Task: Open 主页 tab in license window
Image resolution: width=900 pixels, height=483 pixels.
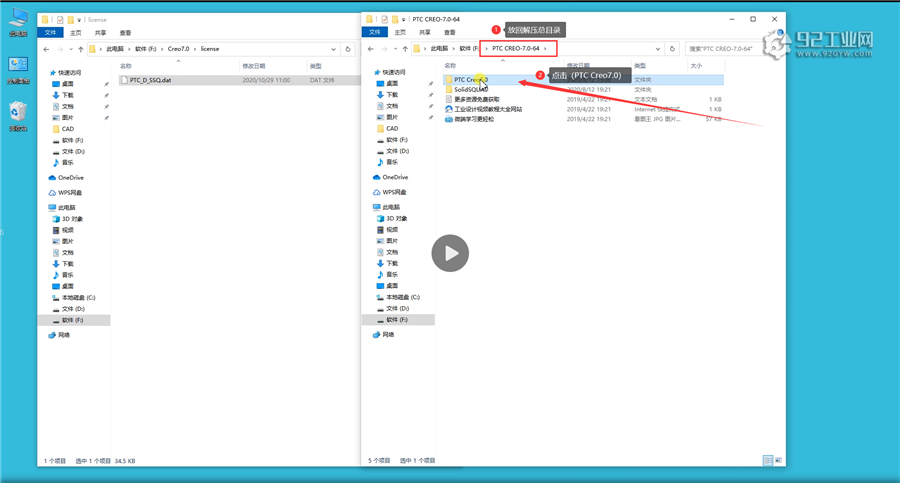Action: pyautogui.click(x=76, y=33)
